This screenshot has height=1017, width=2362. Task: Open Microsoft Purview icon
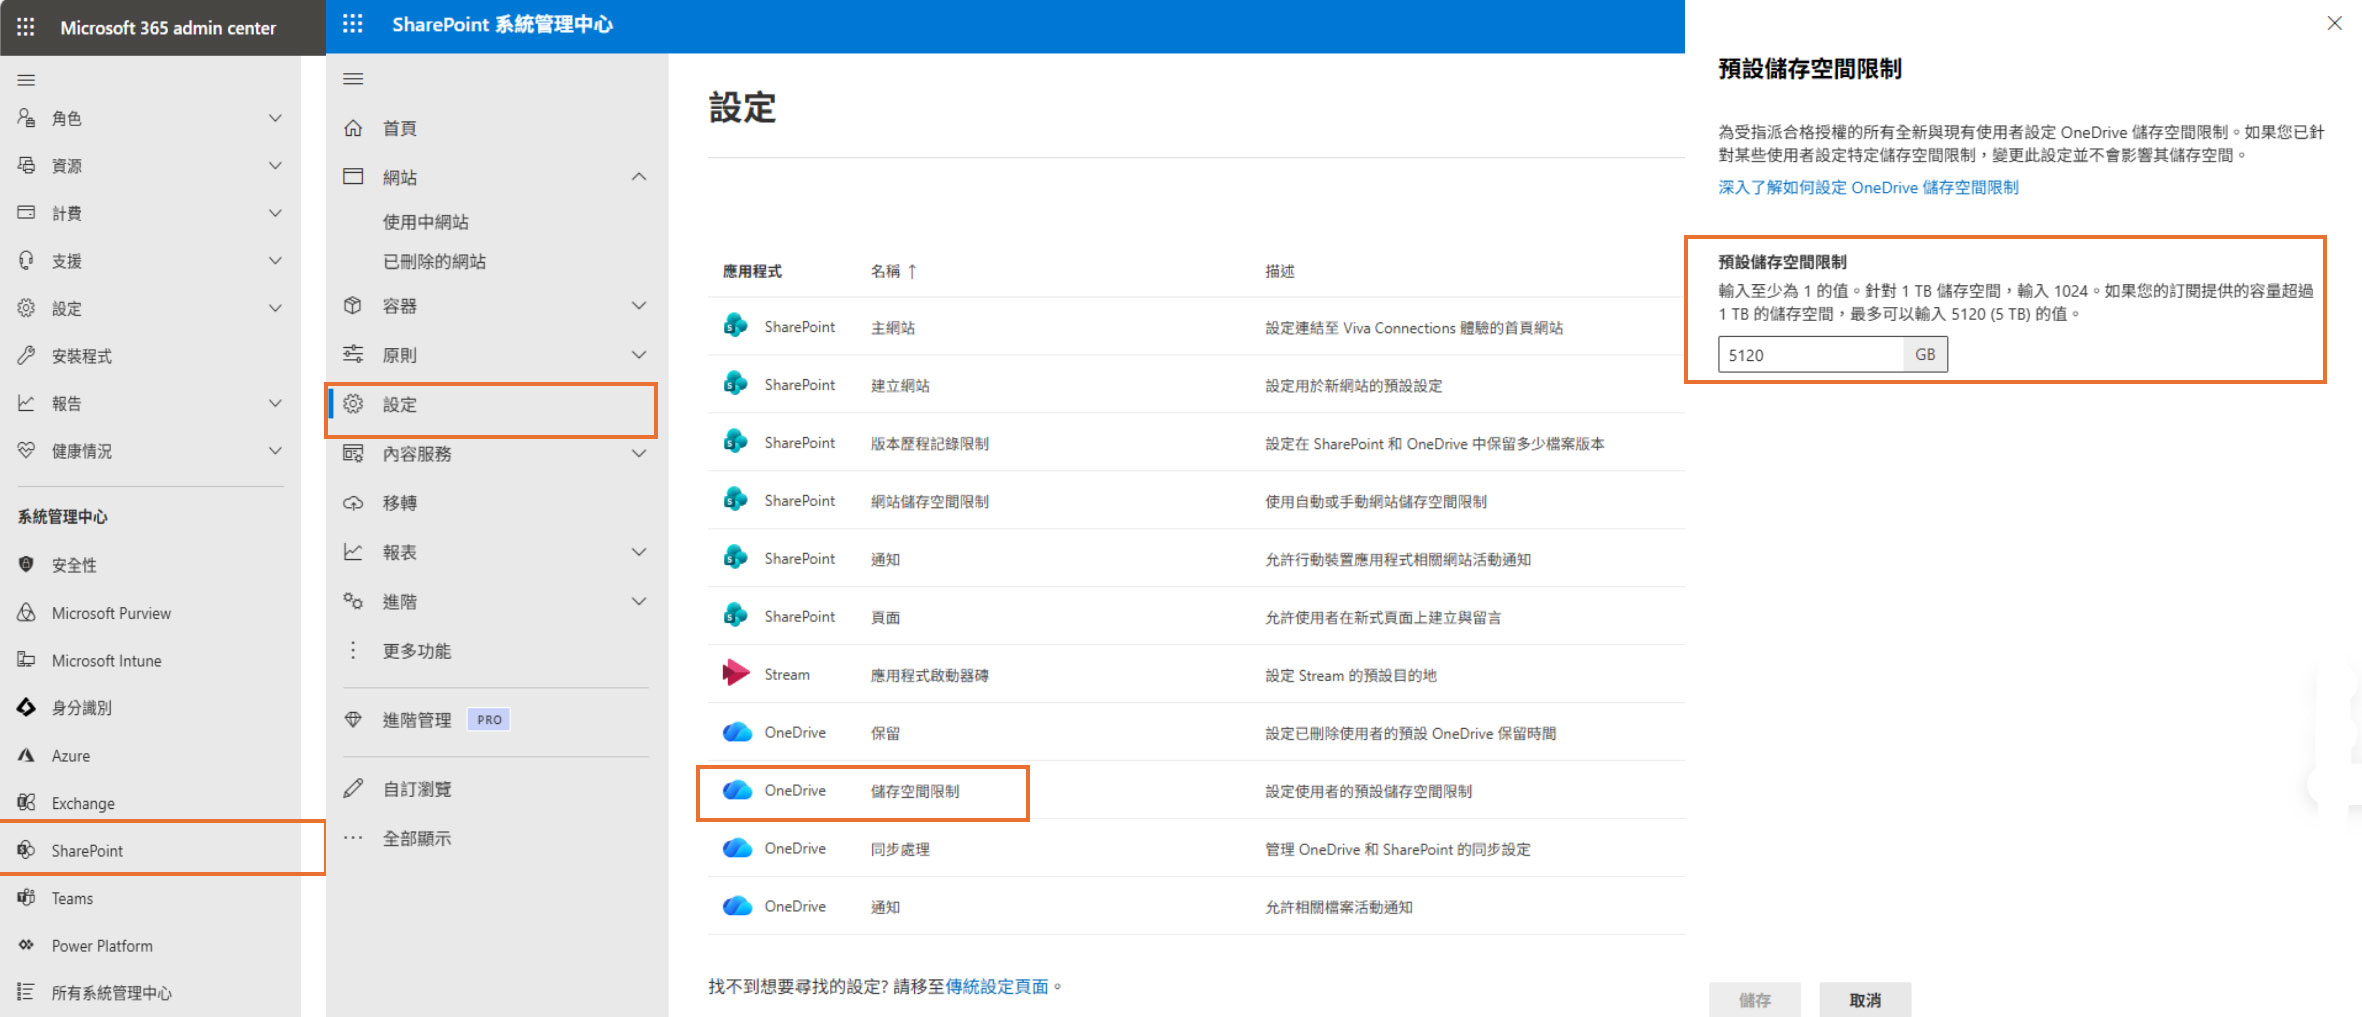[x=27, y=612]
